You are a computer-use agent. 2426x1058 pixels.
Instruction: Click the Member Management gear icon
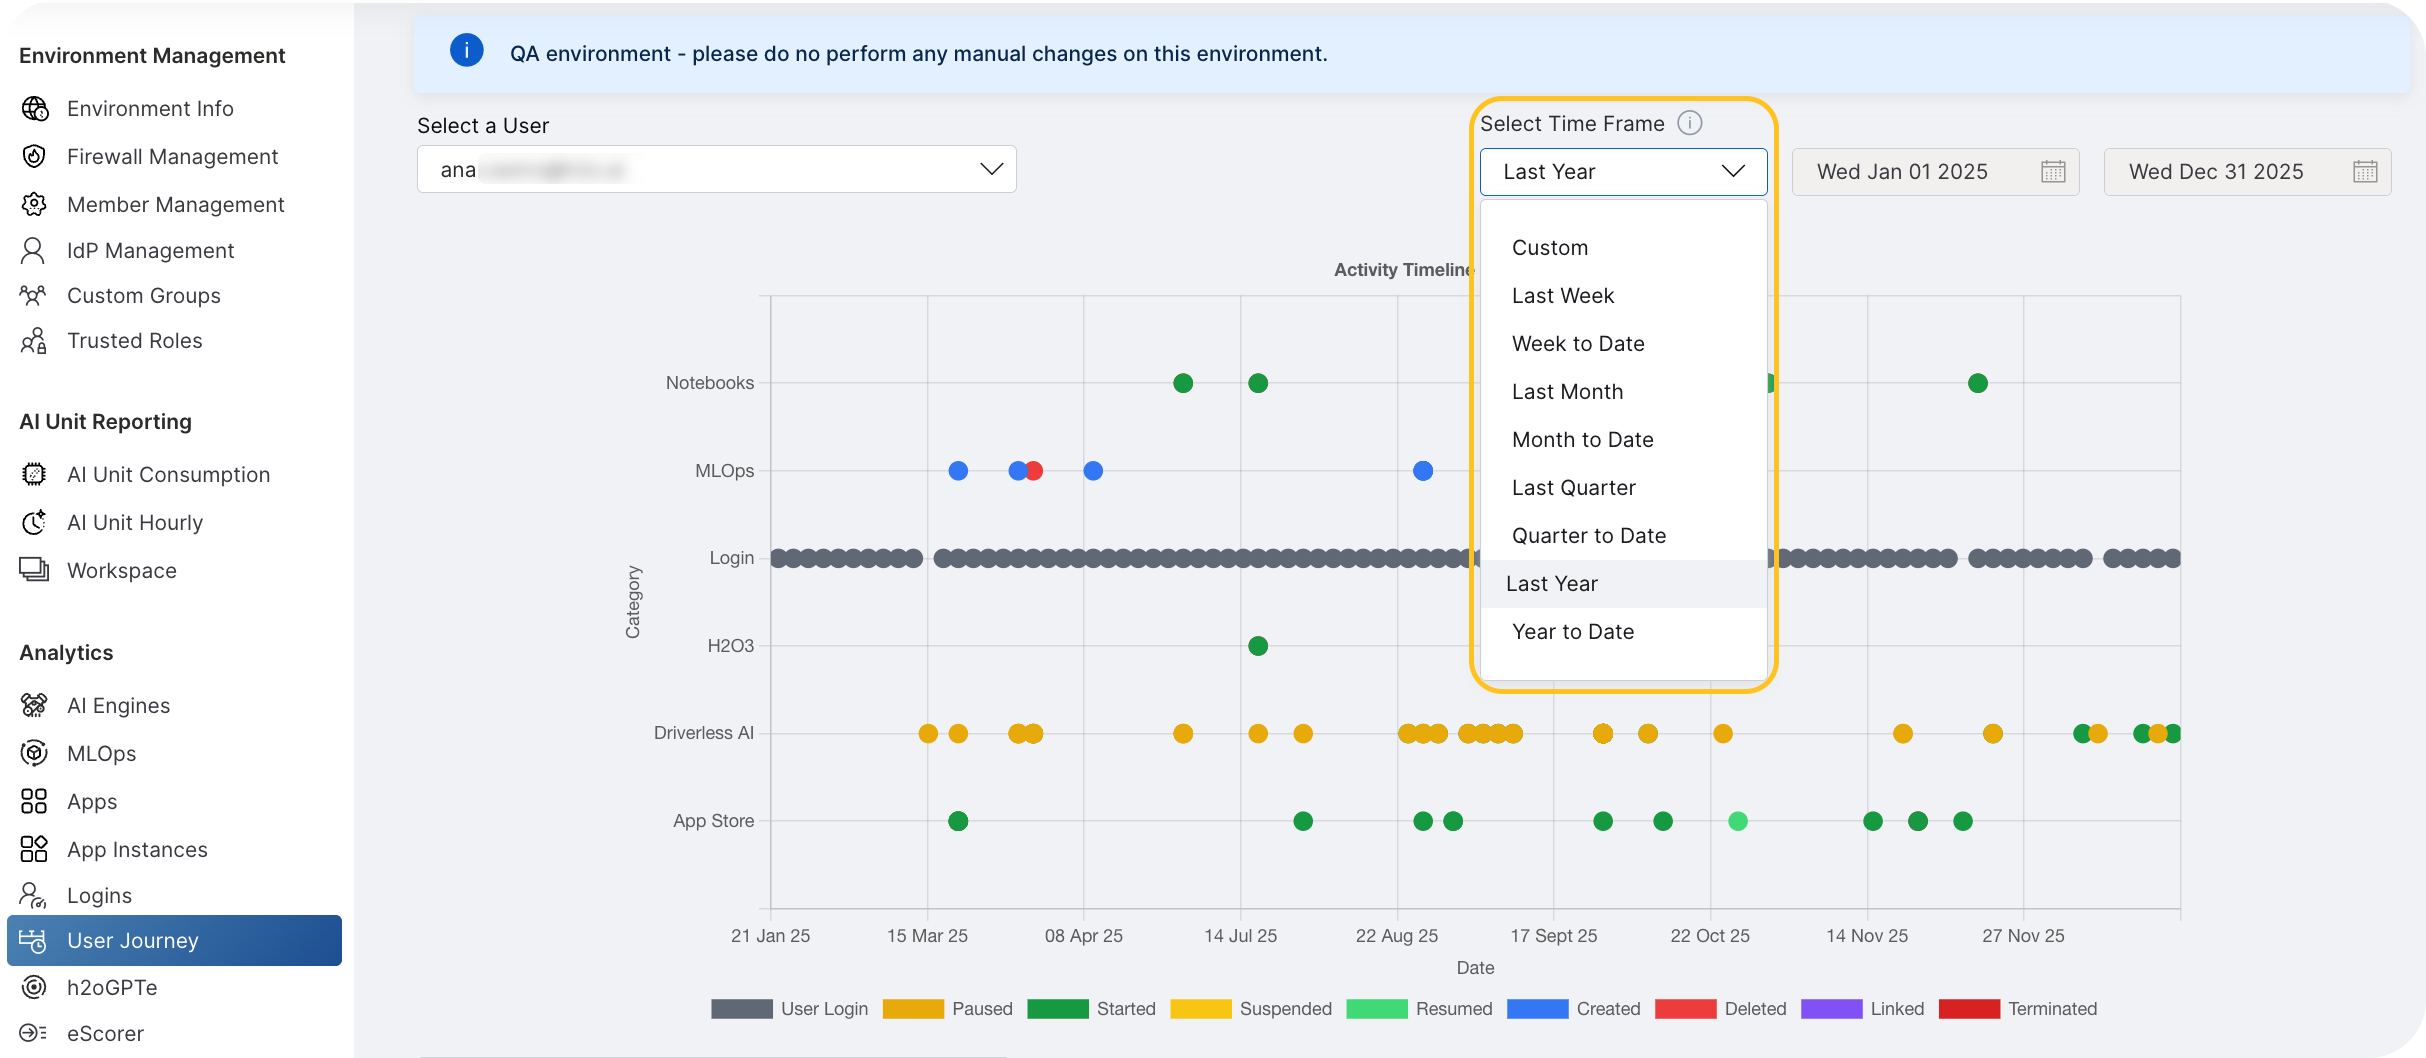(33, 204)
